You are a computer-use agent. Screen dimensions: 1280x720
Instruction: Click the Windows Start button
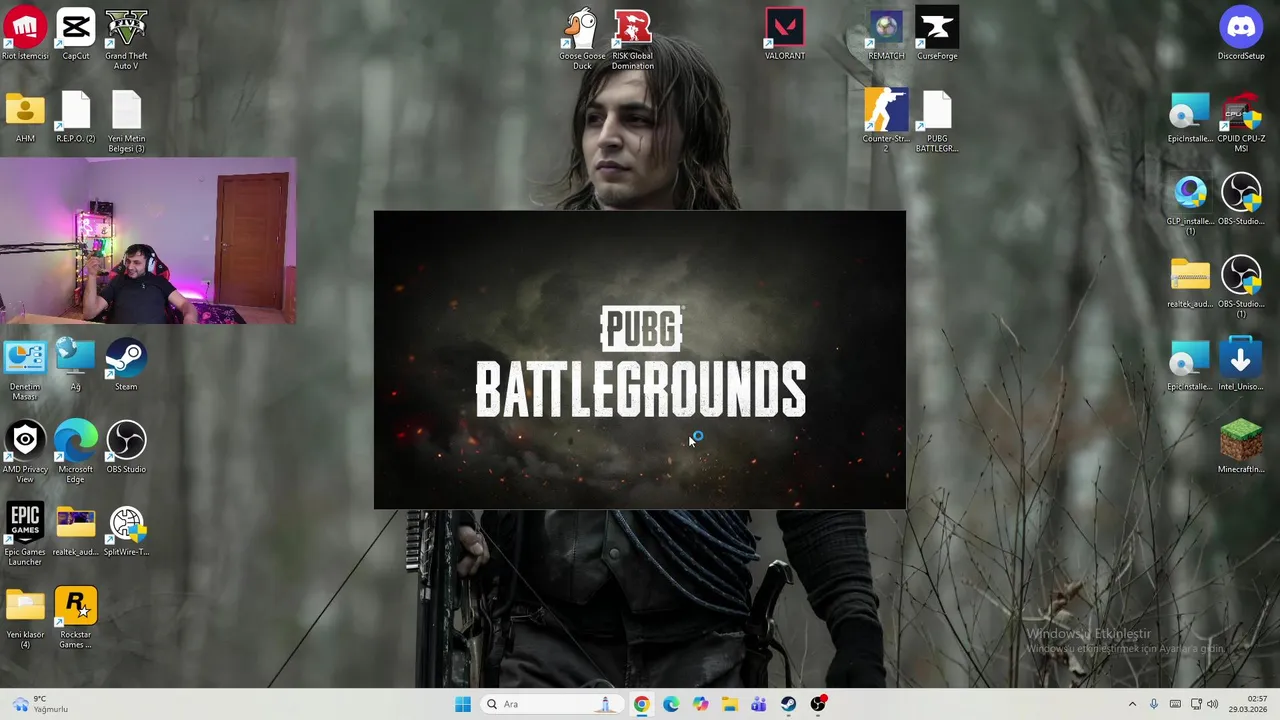463,704
